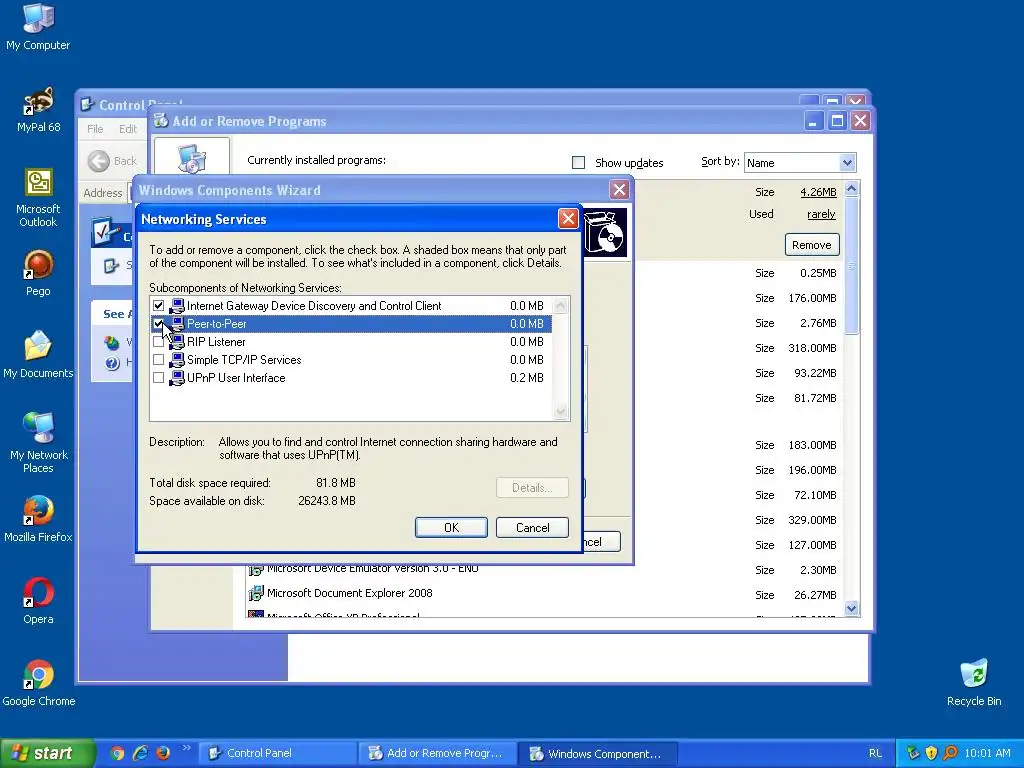This screenshot has width=1024, height=768.
Task: Select UPnP User Interface row text
Action: pos(236,377)
